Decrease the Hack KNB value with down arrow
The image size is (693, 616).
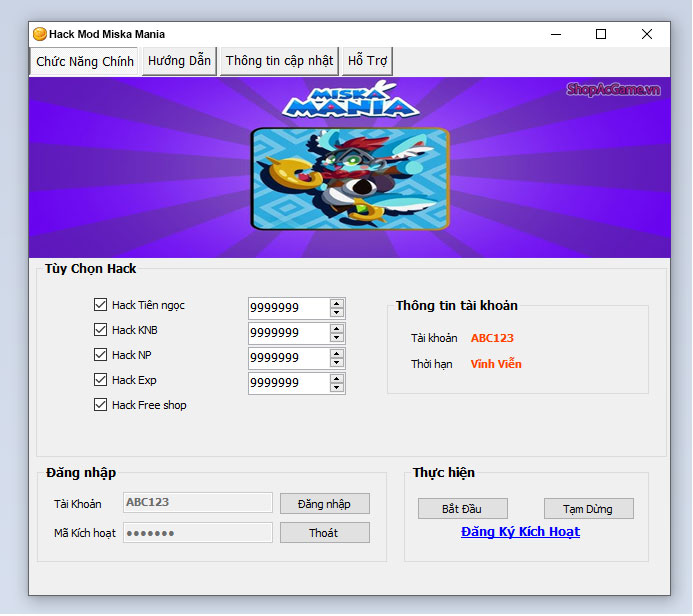click(x=337, y=338)
